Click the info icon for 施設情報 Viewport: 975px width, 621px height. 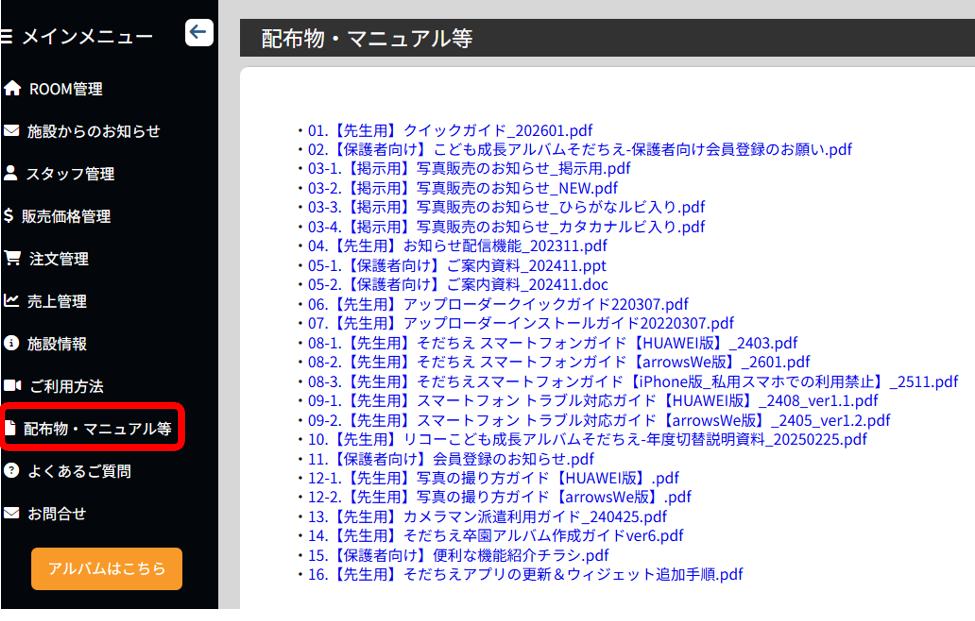(x=12, y=343)
